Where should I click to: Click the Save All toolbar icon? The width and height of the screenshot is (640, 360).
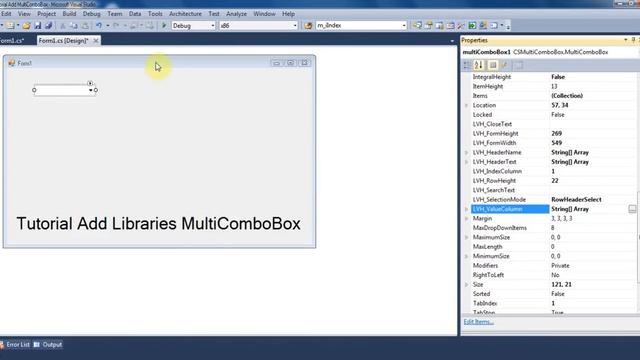click(x=49, y=26)
